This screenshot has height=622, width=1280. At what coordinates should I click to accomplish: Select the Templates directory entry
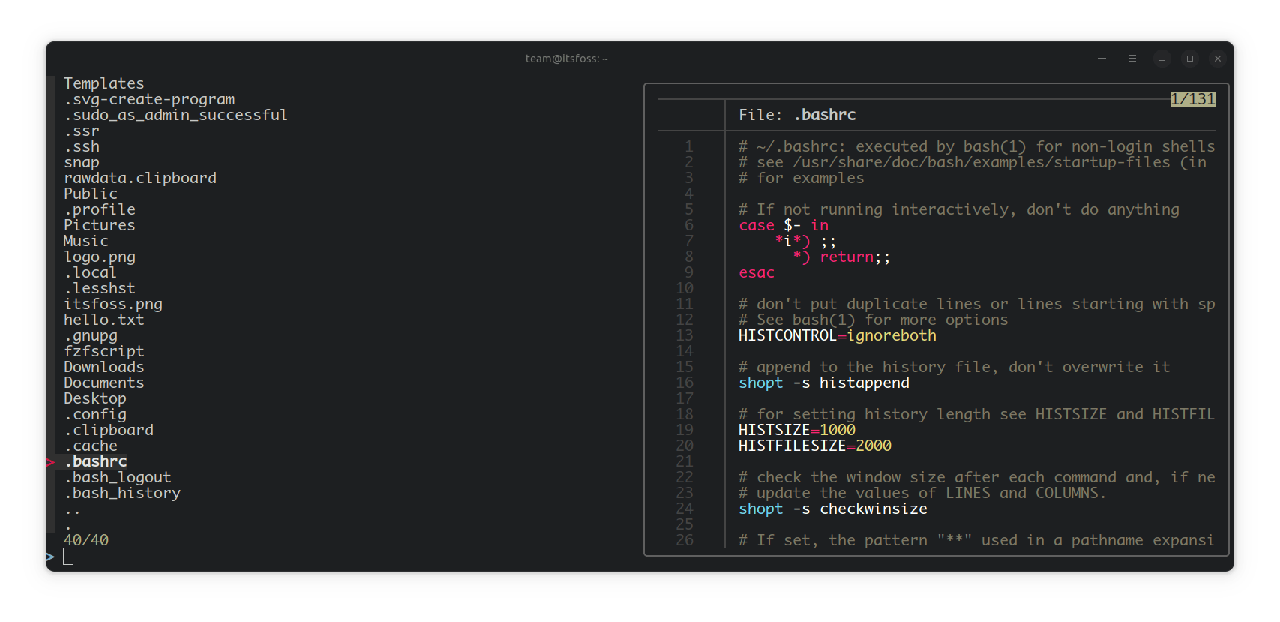click(x=103, y=84)
